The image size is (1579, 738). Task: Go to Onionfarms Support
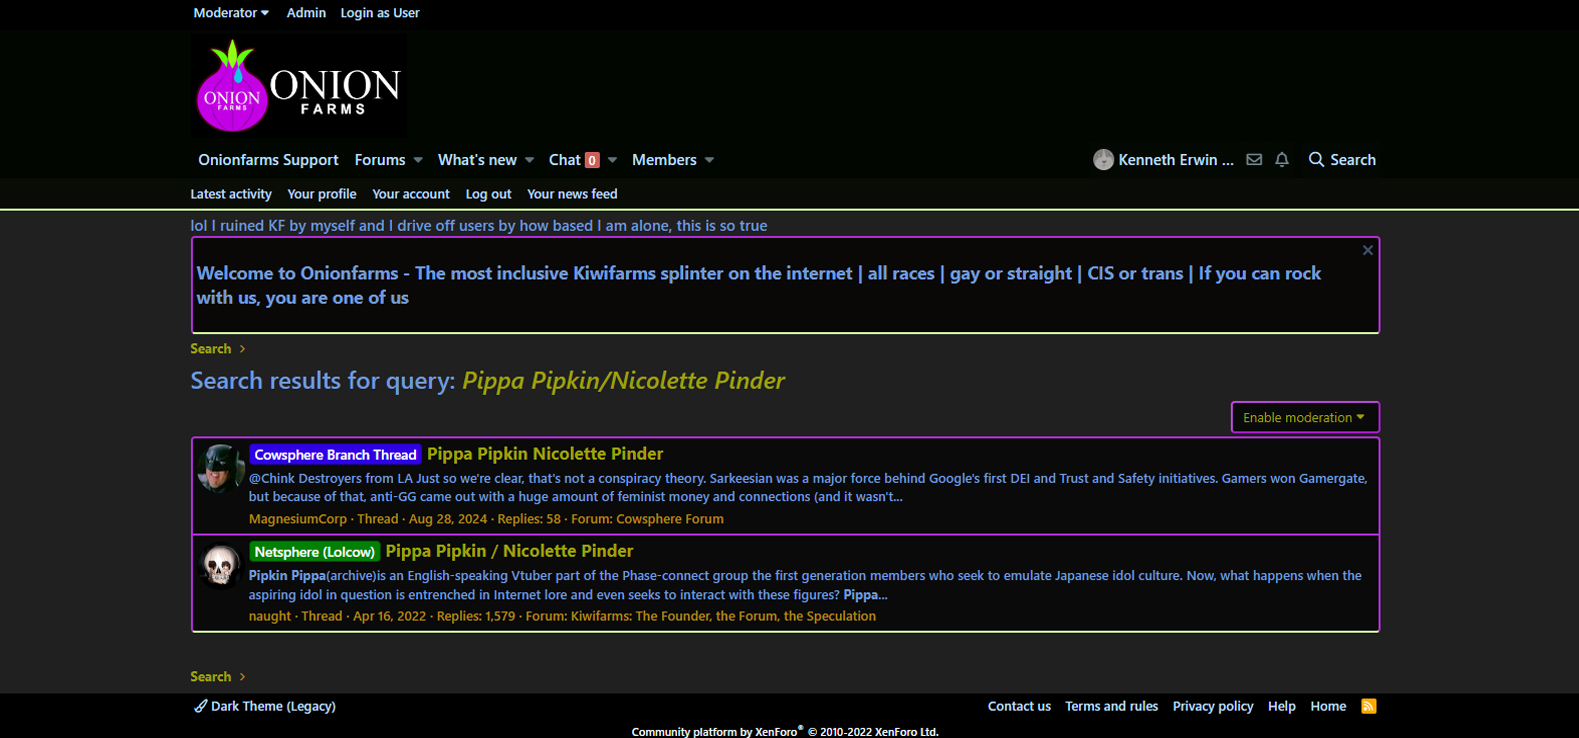(268, 160)
